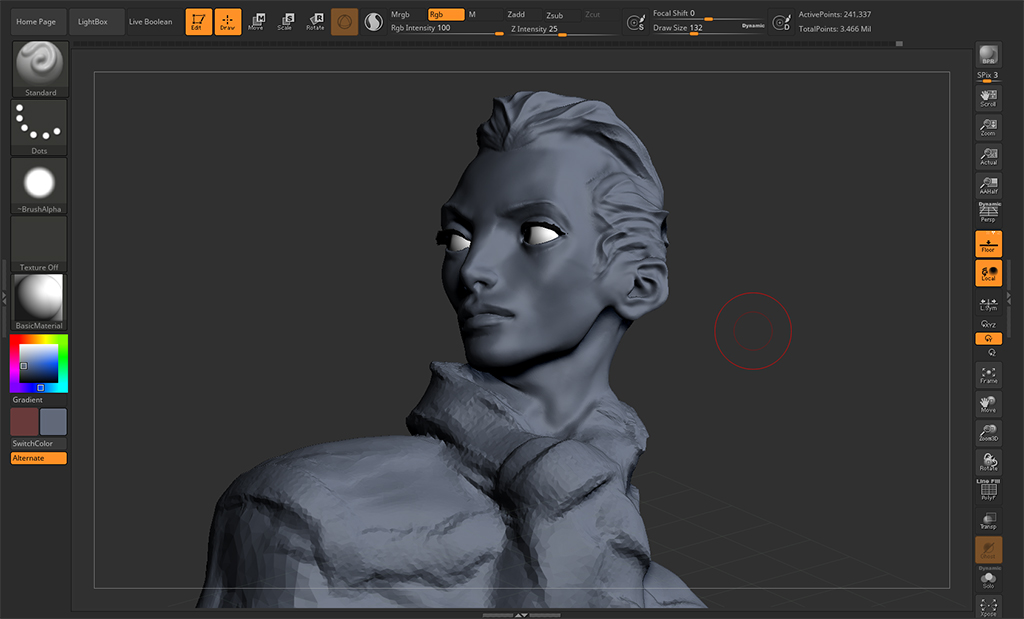1024x619 pixels.
Task: Click the brush D icon near ActivePoints
Action: pyautogui.click(x=781, y=23)
